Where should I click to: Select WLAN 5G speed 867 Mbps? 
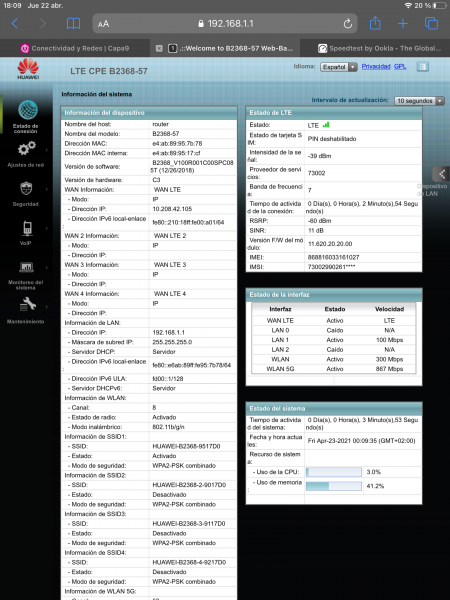(x=390, y=369)
